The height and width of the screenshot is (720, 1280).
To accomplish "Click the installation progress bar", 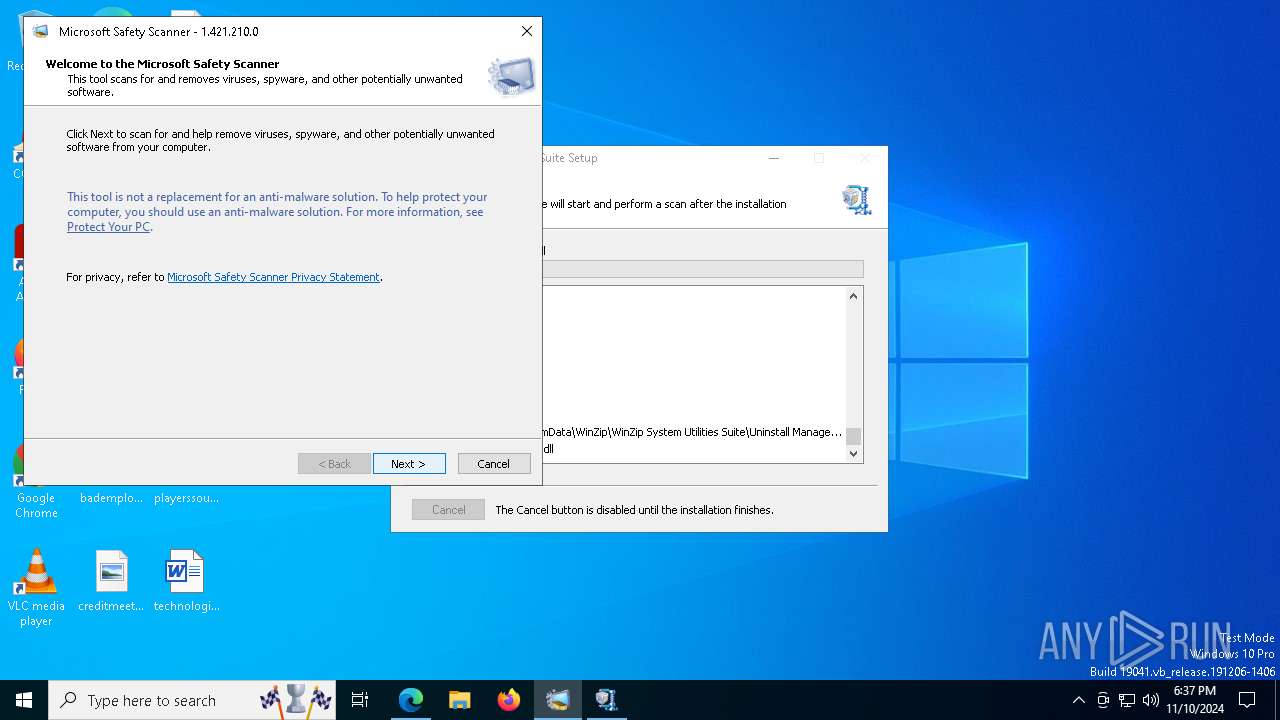I will 703,269.
